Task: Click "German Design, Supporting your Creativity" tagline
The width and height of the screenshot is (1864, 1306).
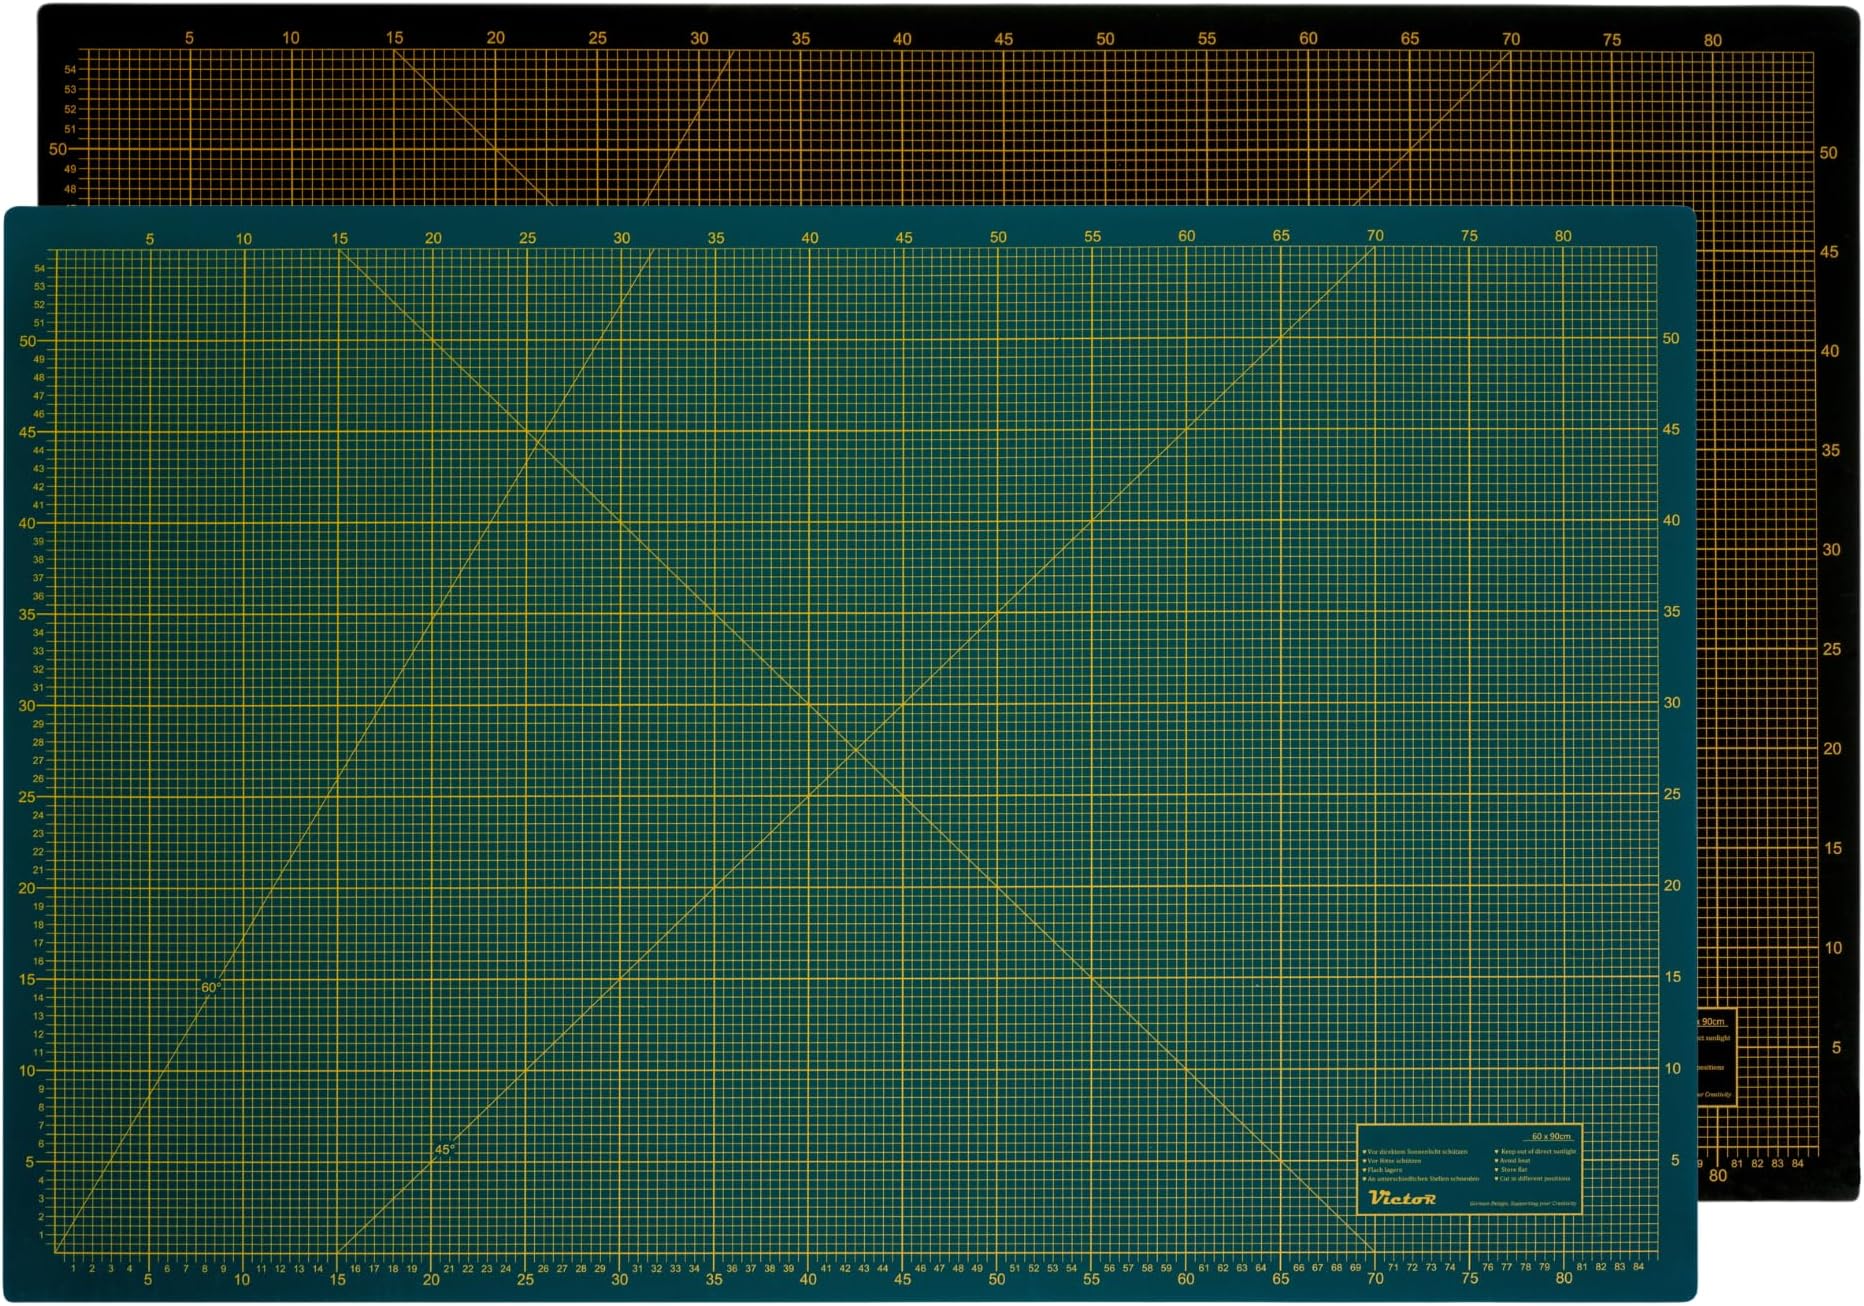Action: (x=1523, y=1204)
